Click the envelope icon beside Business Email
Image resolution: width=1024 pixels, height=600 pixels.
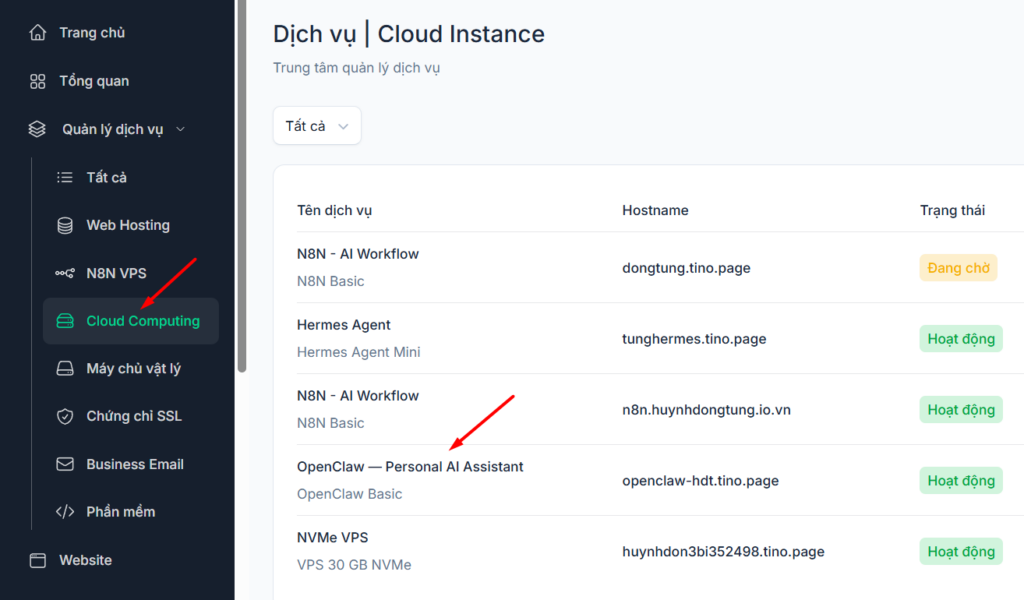tap(65, 464)
